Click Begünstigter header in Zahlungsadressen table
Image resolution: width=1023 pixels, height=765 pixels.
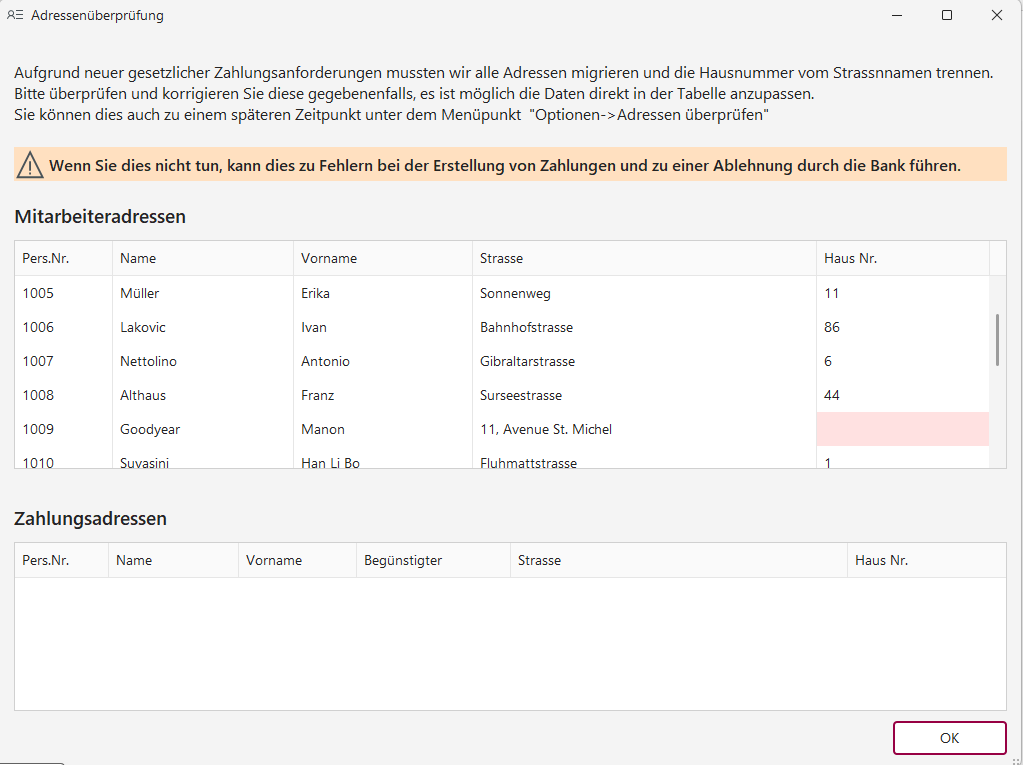pyautogui.click(x=403, y=560)
